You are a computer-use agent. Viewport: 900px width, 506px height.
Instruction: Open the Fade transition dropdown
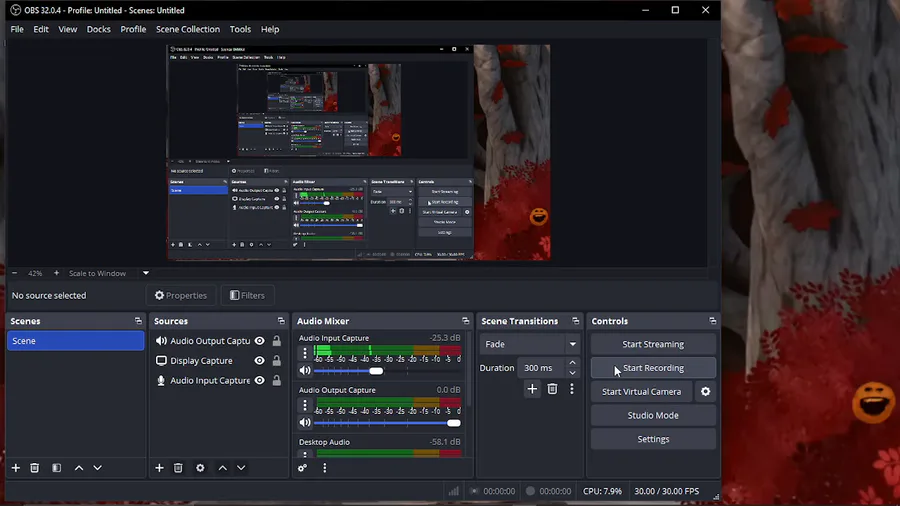click(x=530, y=344)
